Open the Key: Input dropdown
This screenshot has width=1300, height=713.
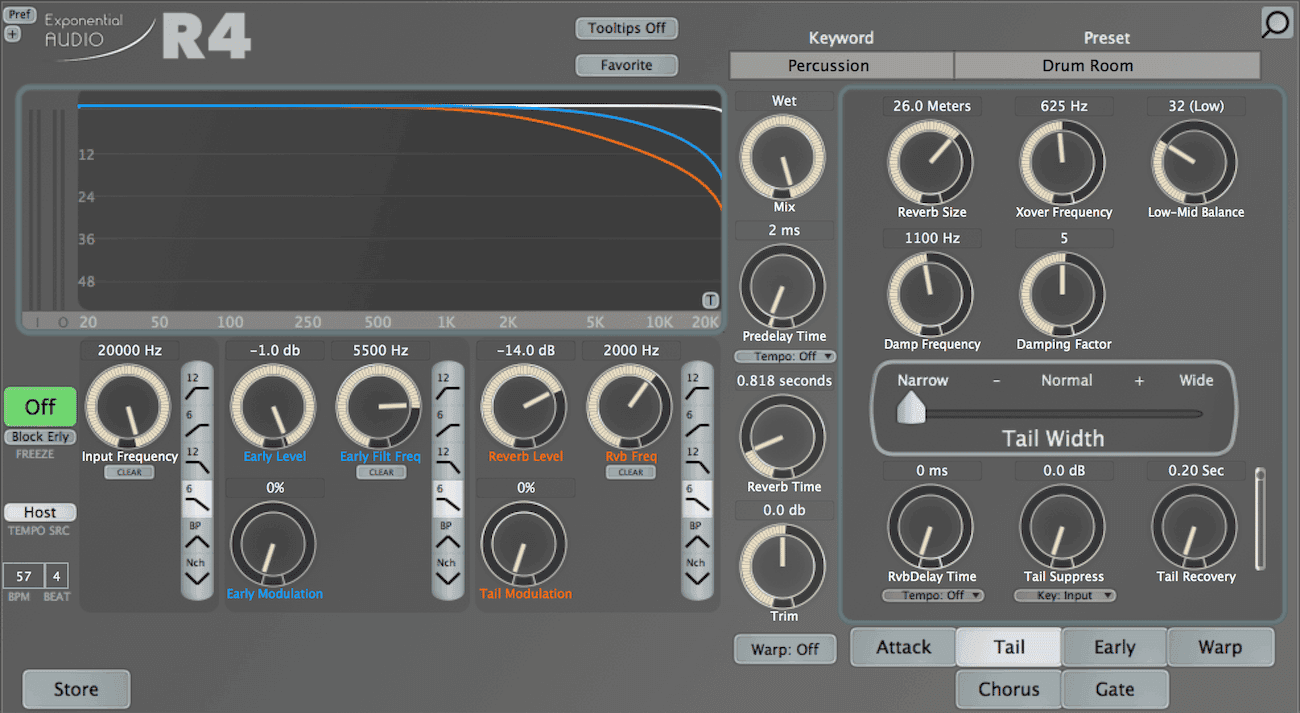(x=1064, y=595)
